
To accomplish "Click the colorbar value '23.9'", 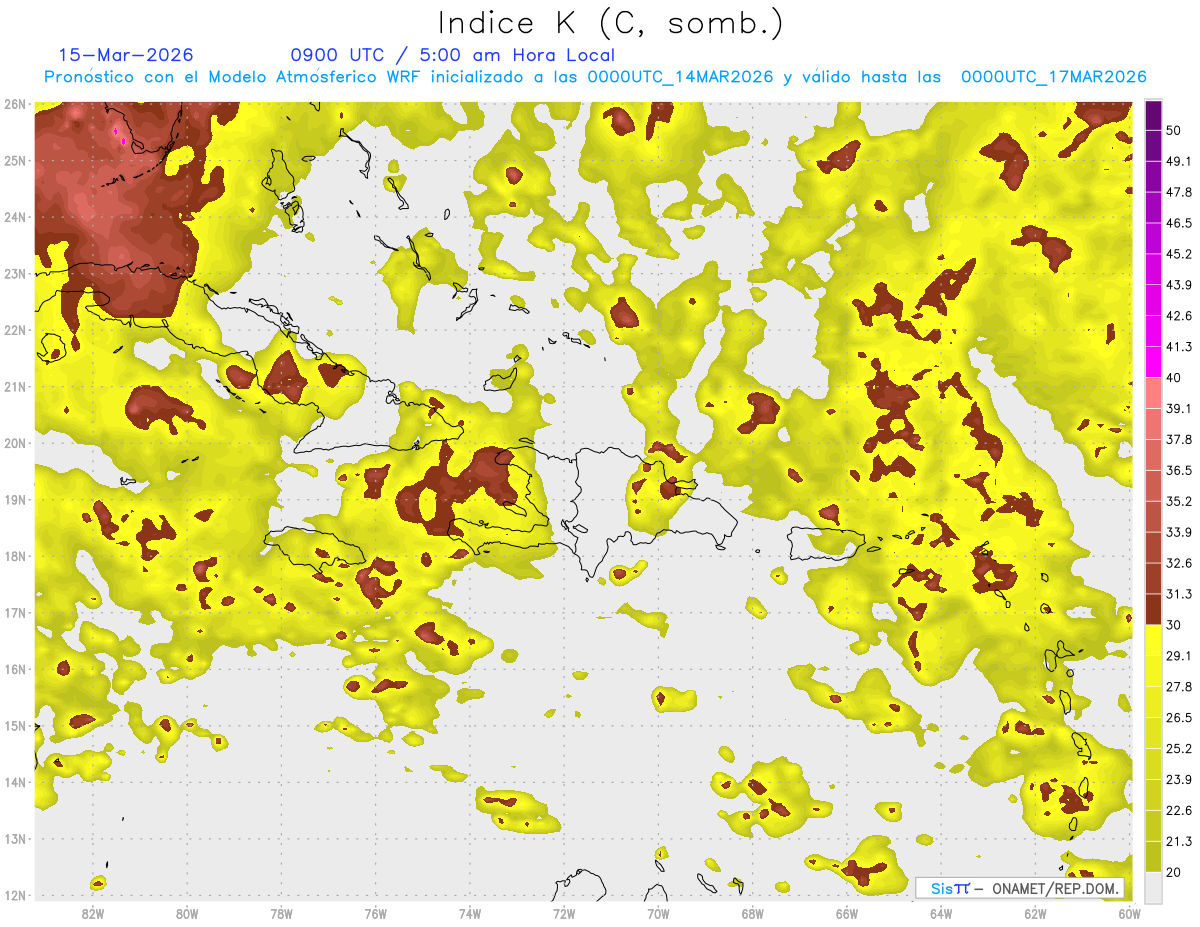I will (1179, 779).
